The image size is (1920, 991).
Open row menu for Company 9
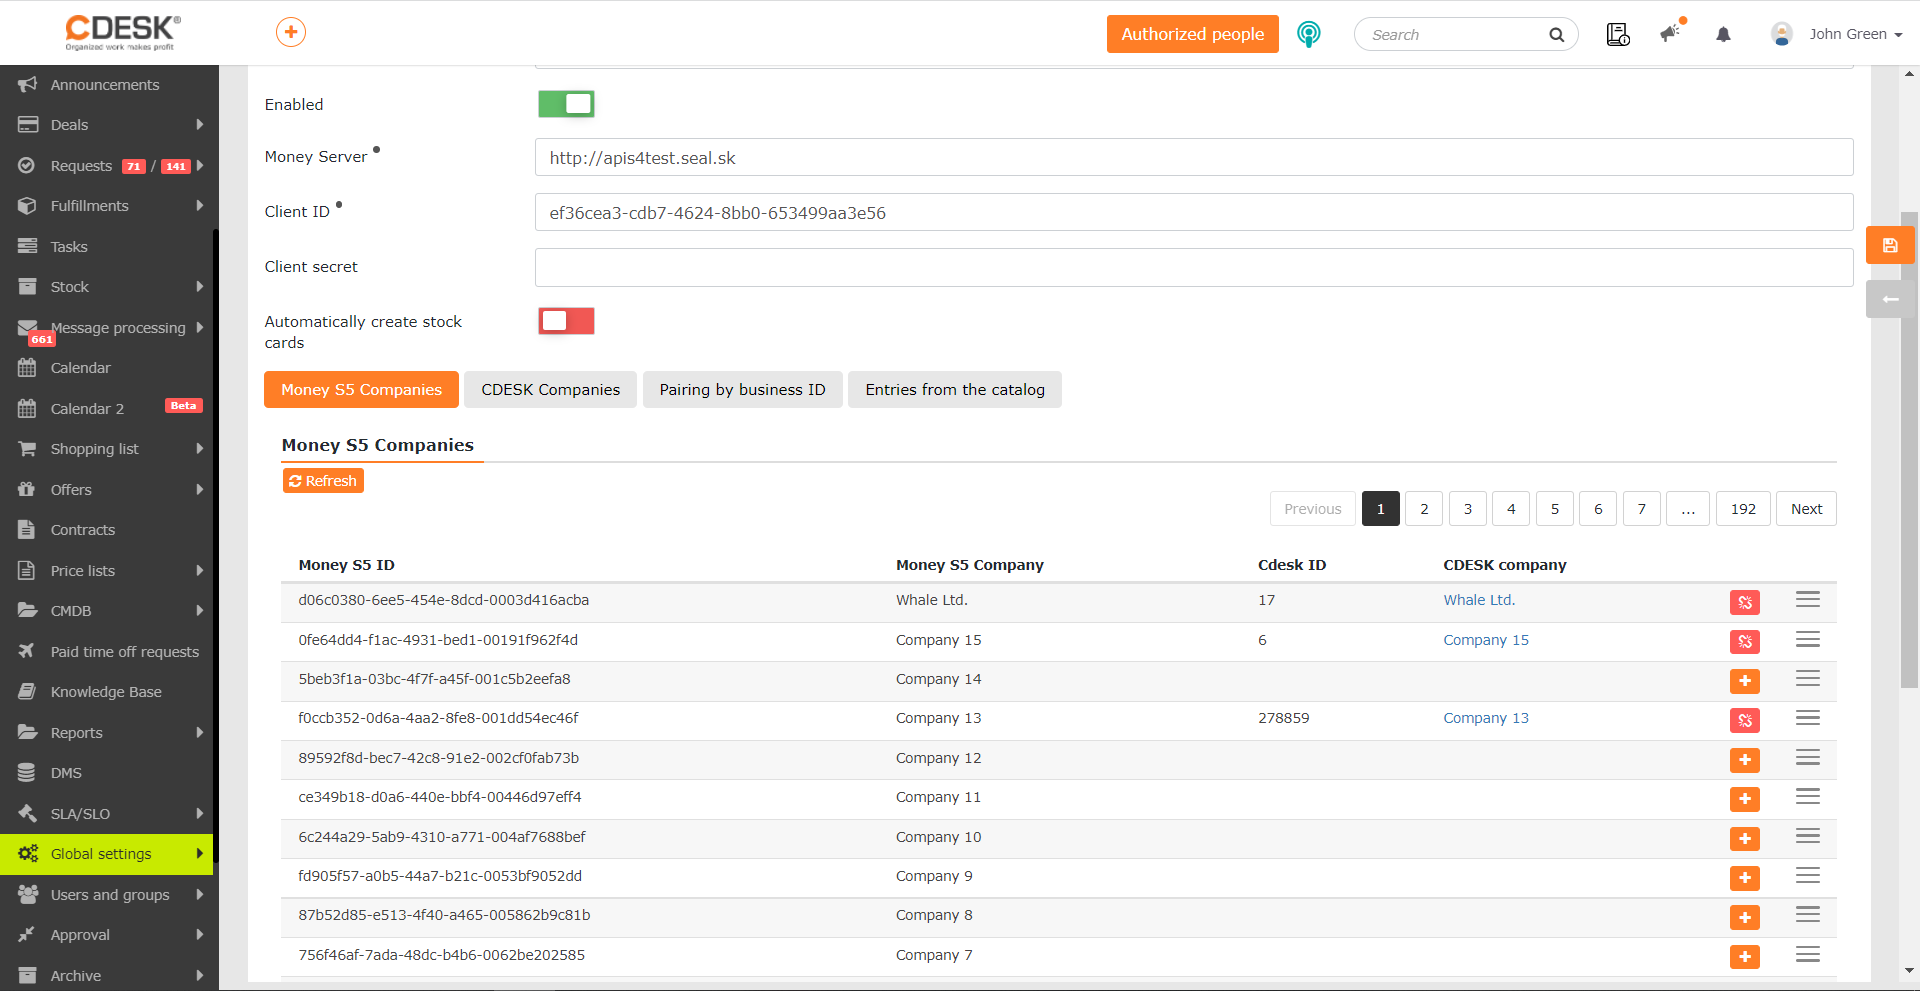click(x=1807, y=876)
